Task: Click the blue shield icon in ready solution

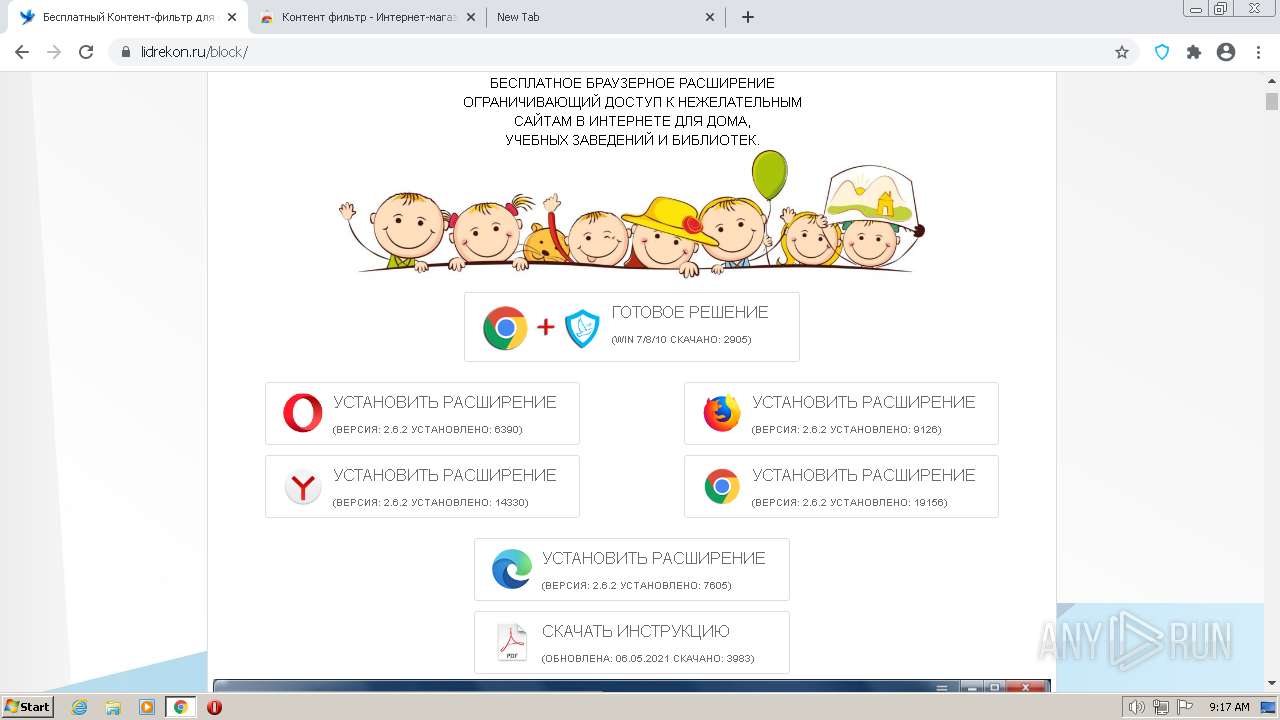Action: click(582, 327)
